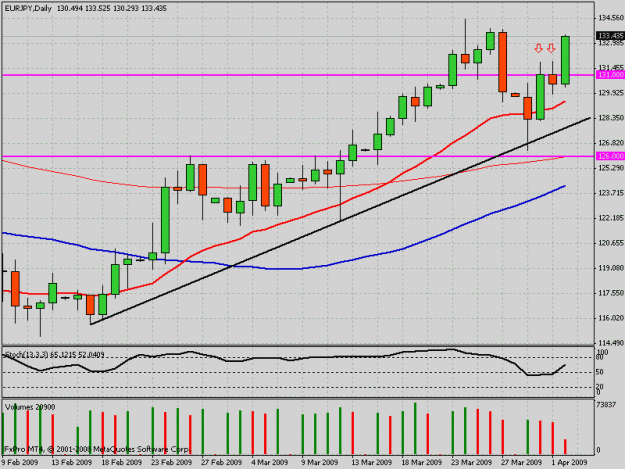
Task: Click the 128.350 price axis label
Action: click(x=611, y=118)
